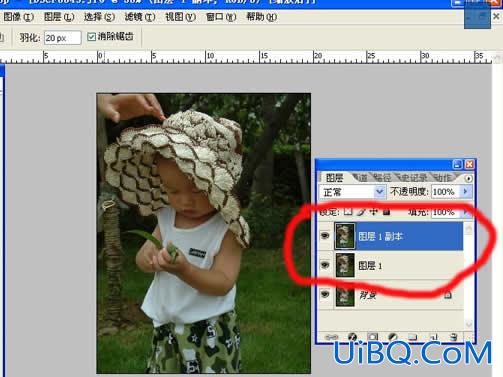Open the 图层(L) menu
The image size is (503, 377).
coord(59,17)
